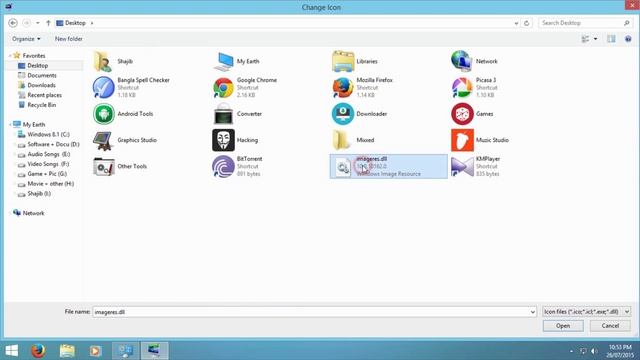The height and width of the screenshot is (360, 640).
Task: Collapse the Favorites tree section
Action: click(10, 56)
